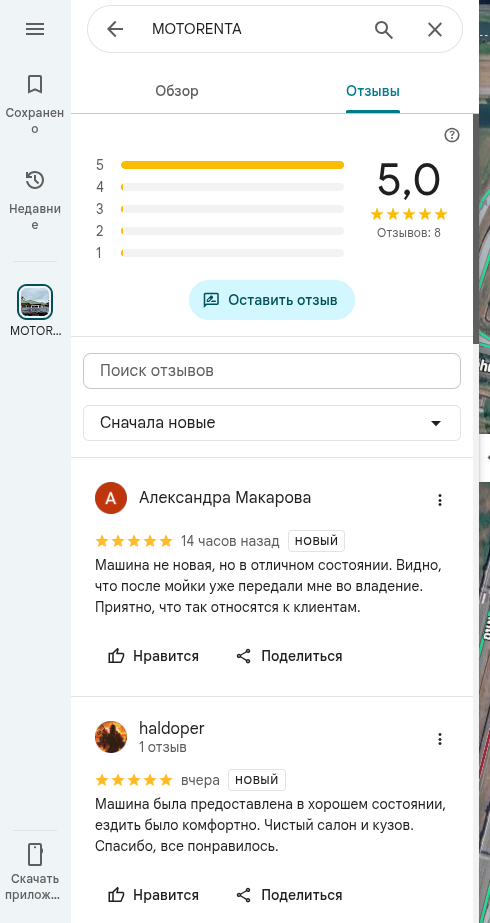The height and width of the screenshot is (923, 490).
Task: Like Александра Макарова's review
Action: tap(154, 656)
